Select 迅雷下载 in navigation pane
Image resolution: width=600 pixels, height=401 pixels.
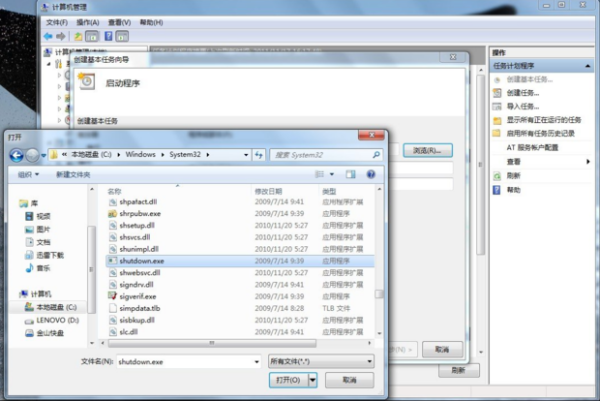pyautogui.click(x=44, y=255)
